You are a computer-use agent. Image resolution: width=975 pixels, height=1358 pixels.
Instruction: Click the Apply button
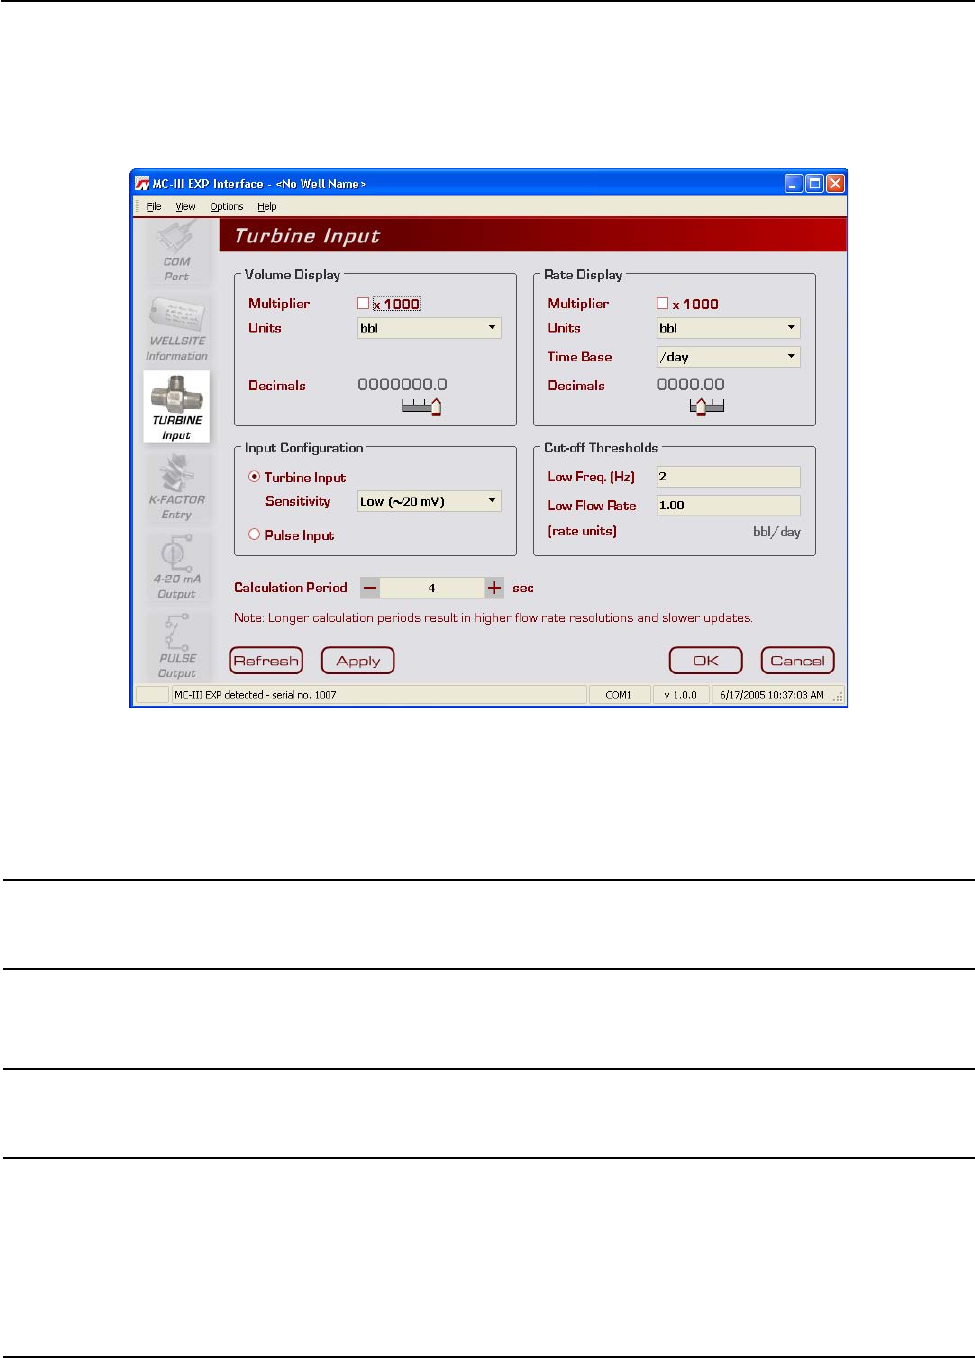[x=358, y=661]
